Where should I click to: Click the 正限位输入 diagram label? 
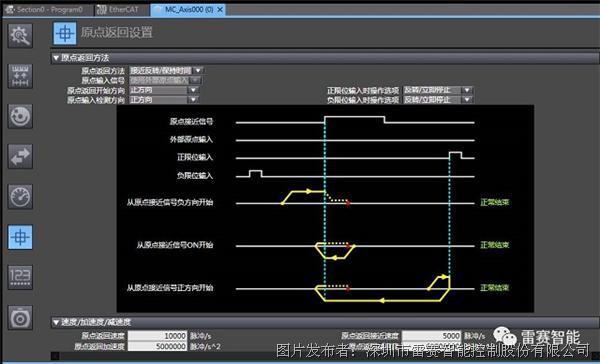coord(195,157)
